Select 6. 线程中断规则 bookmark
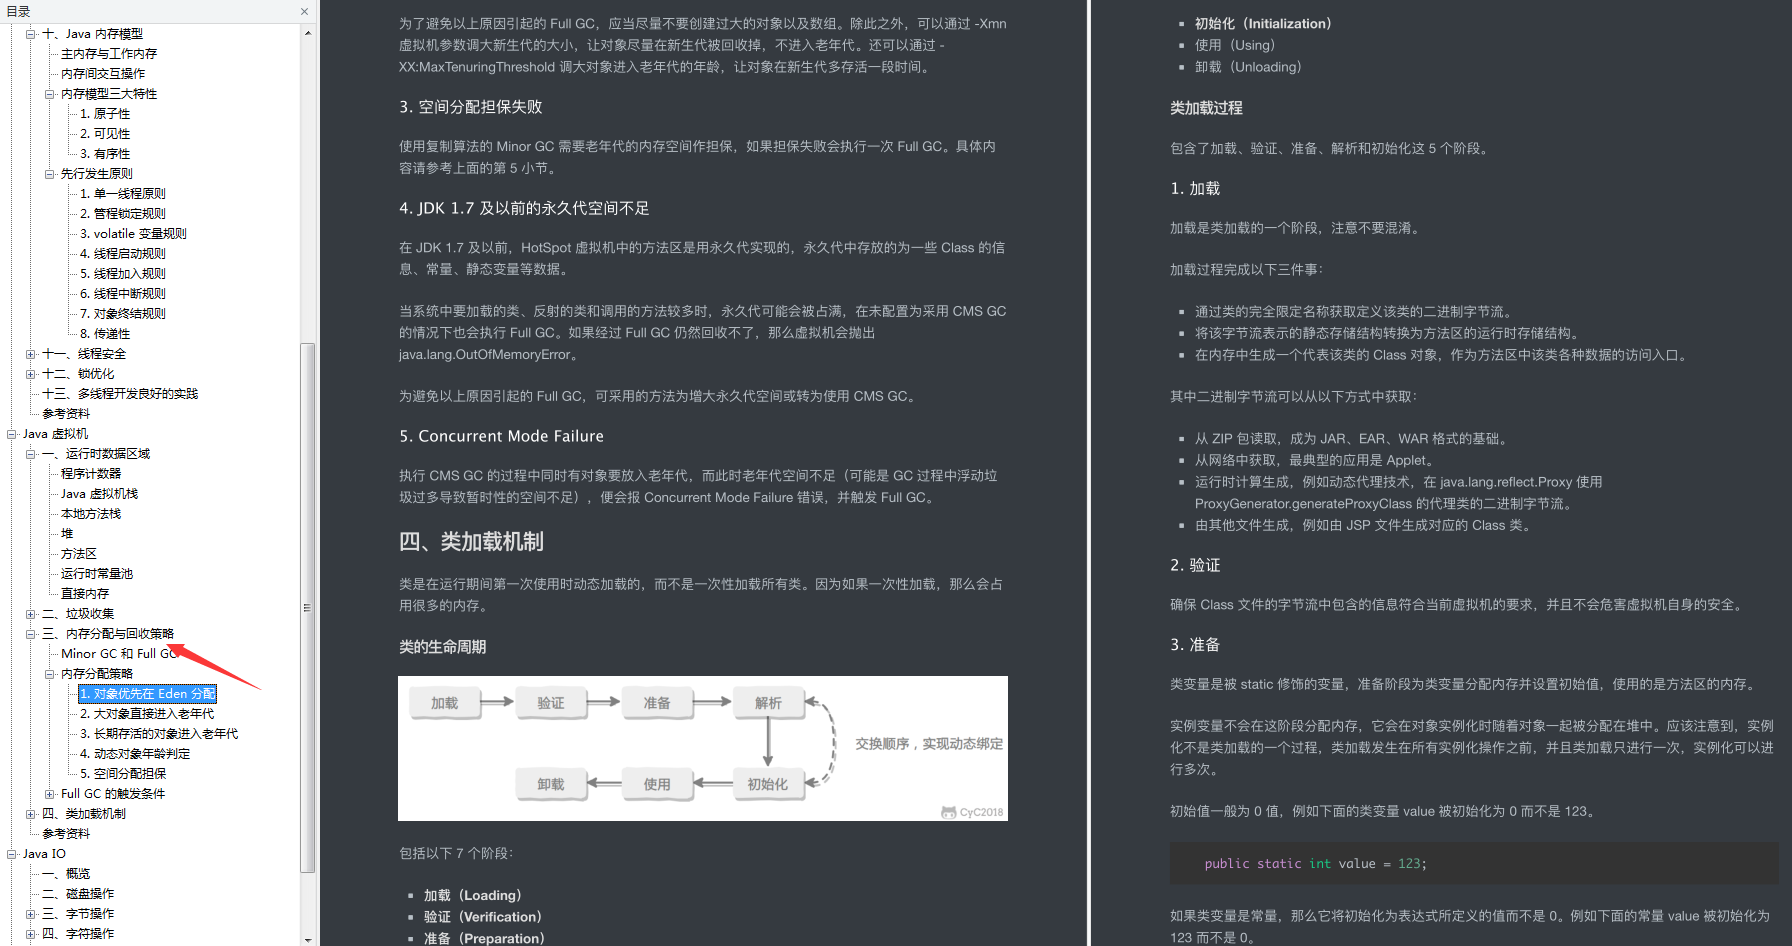This screenshot has height=946, width=1792. (x=123, y=294)
